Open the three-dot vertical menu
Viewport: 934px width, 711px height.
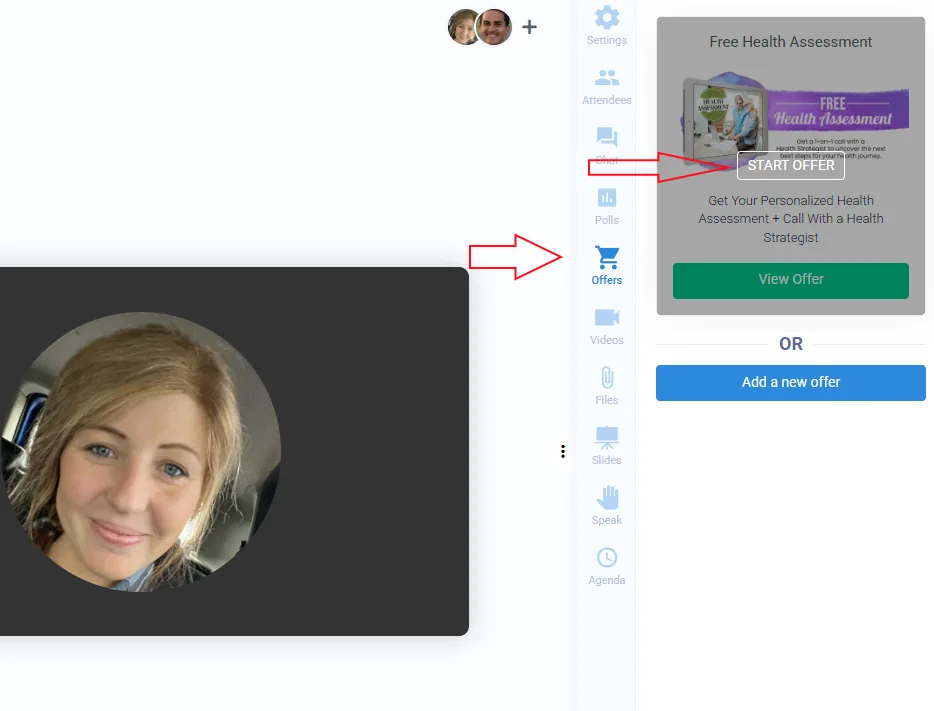[563, 452]
